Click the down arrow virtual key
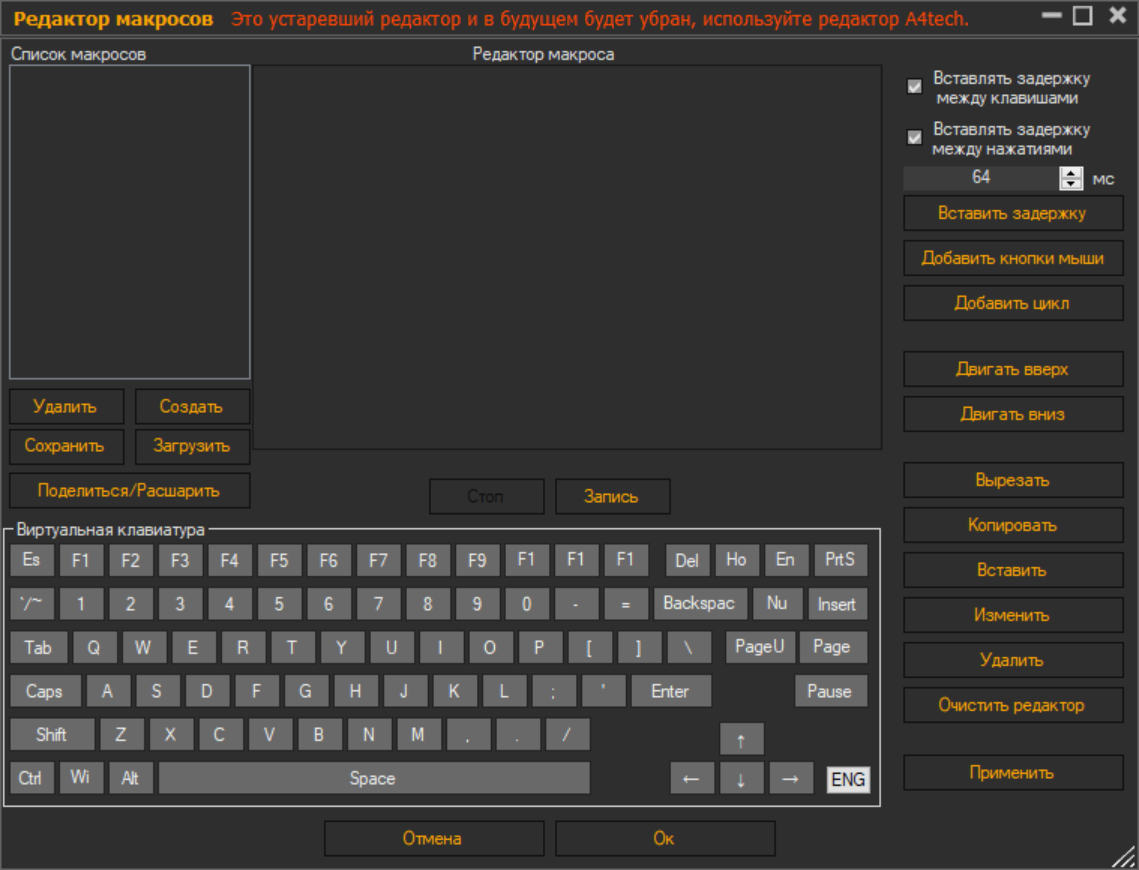1139x870 pixels. [742, 778]
